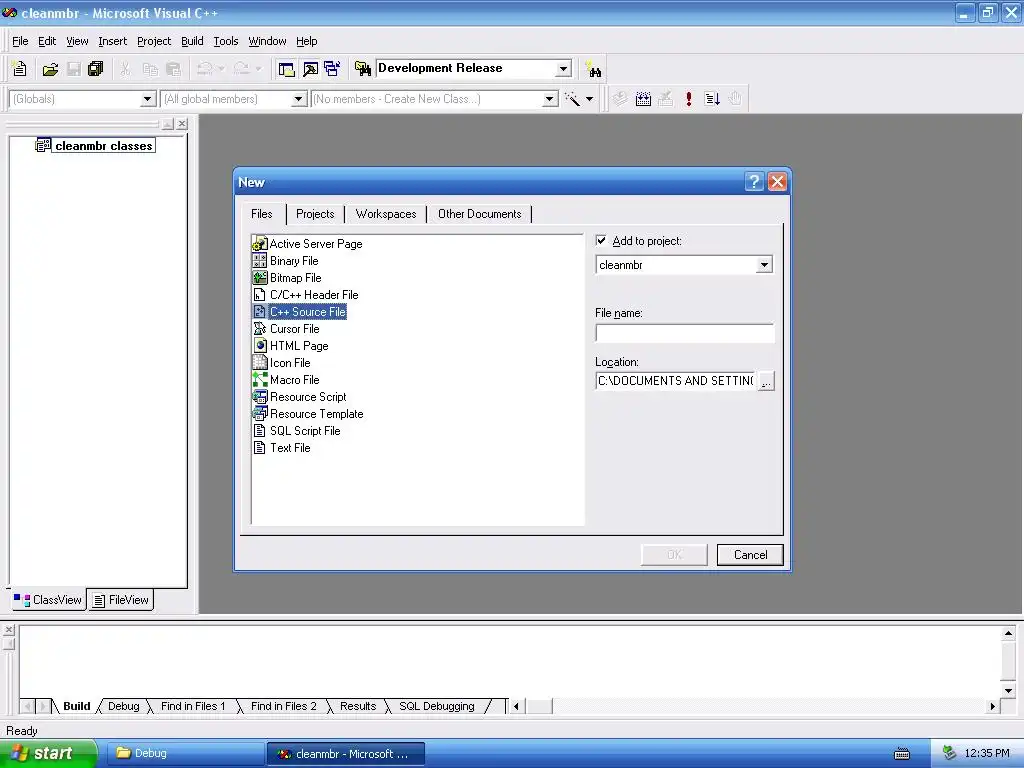1024x768 pixels.
Task: Click the Insert Breakpoint hand icon
Action: 735,99
